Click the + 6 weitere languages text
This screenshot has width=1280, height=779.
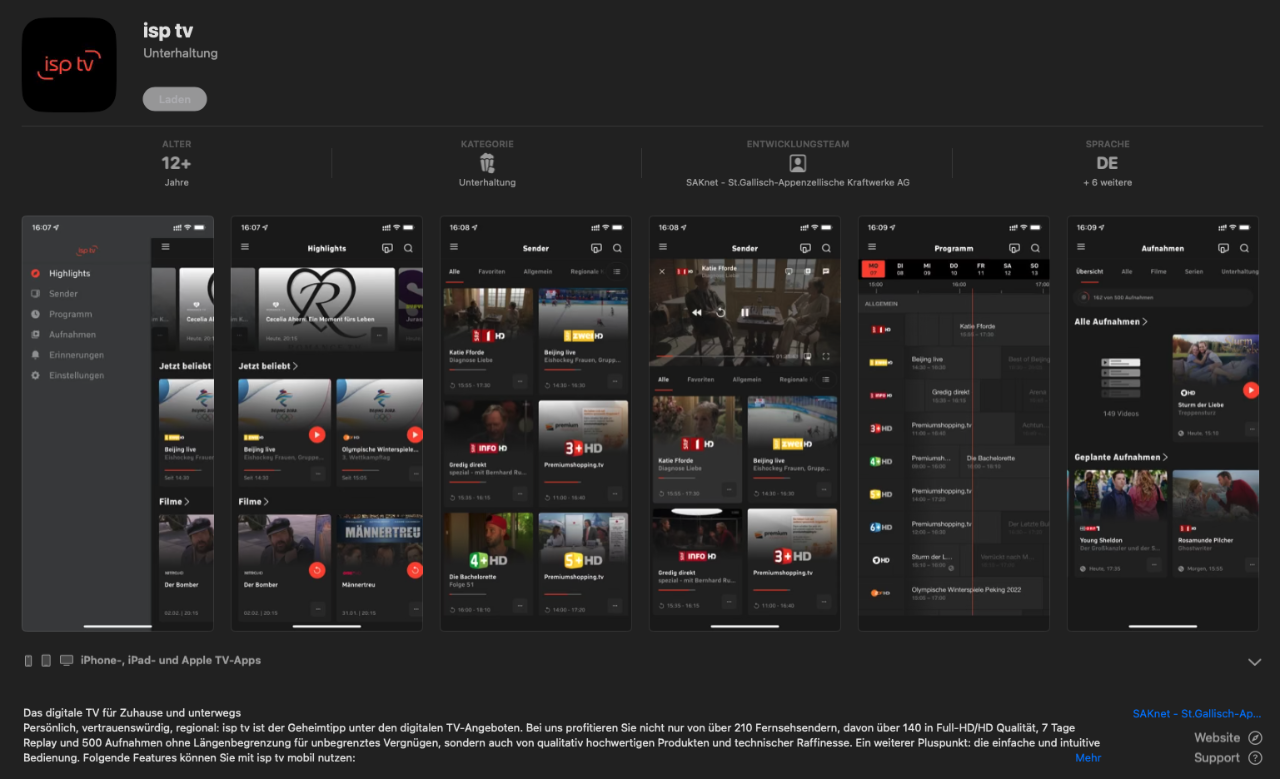coord(1107,183)
